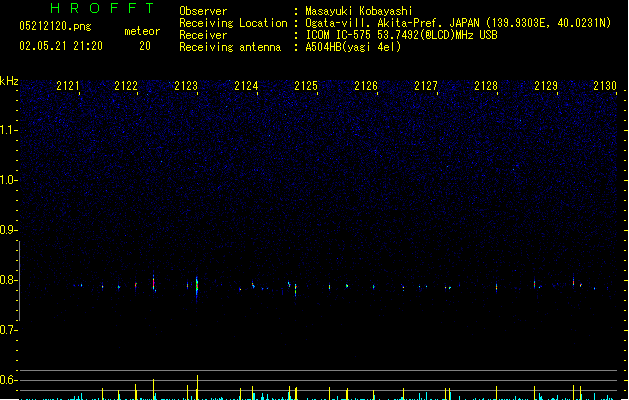Viewport: 629px width, 400px height.
Task: Click the 2124 time marker
Action: click(246, 86)
